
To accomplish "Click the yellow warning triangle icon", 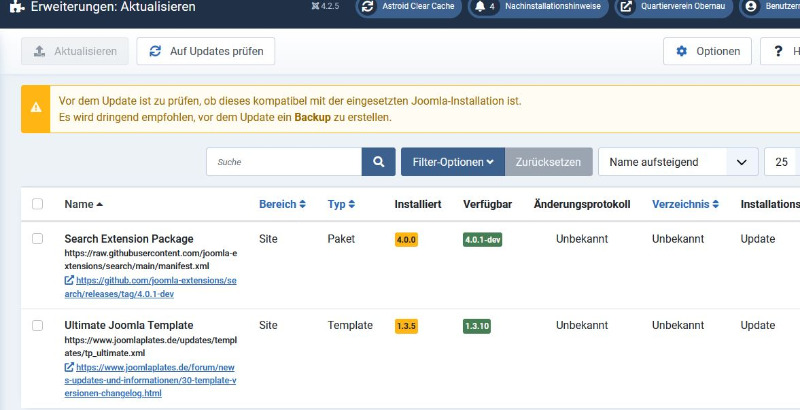I will pos(36,109).
